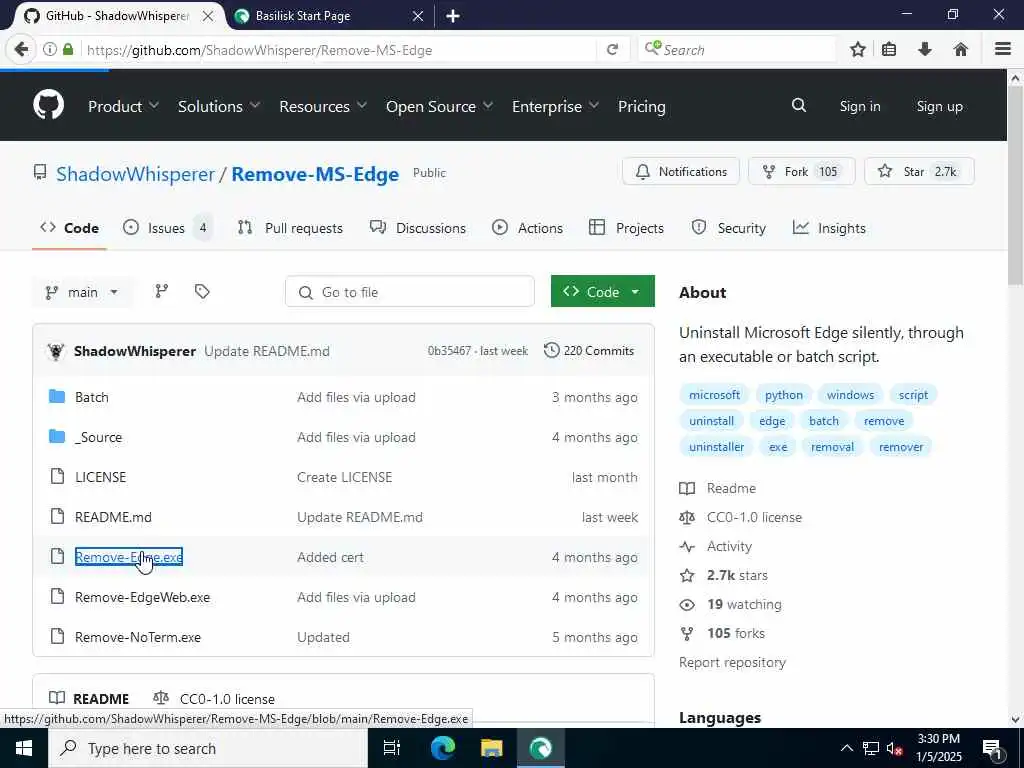Bookmark this page with the star icon
Image resolution: width=1024 pixels, height=768 pixels.
coord(857,50)
